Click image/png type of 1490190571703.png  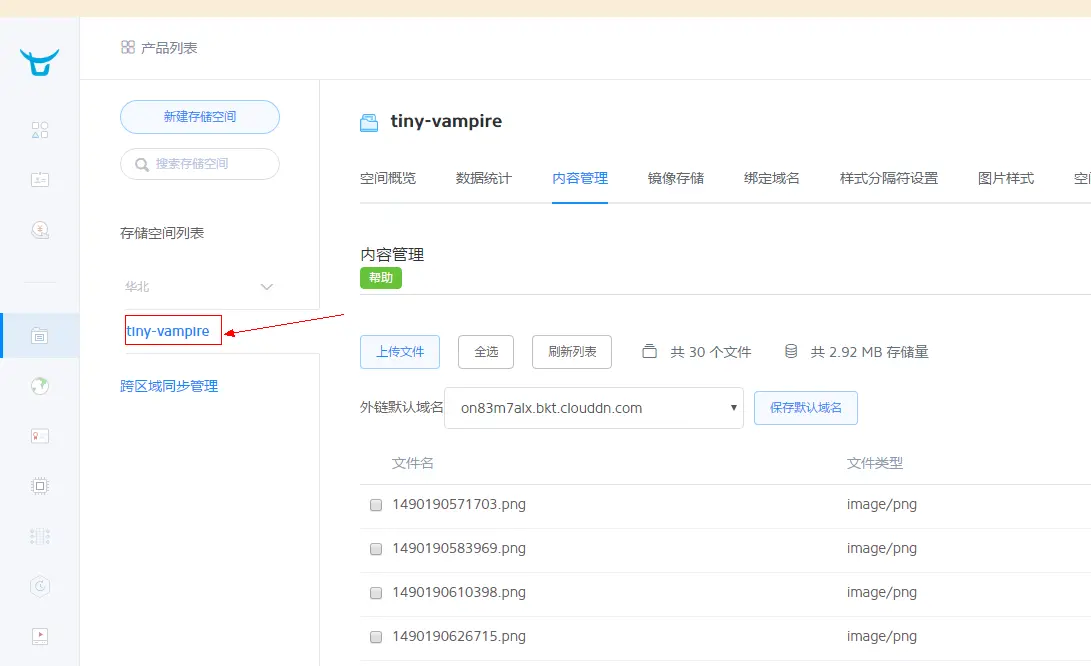point(882,504)
